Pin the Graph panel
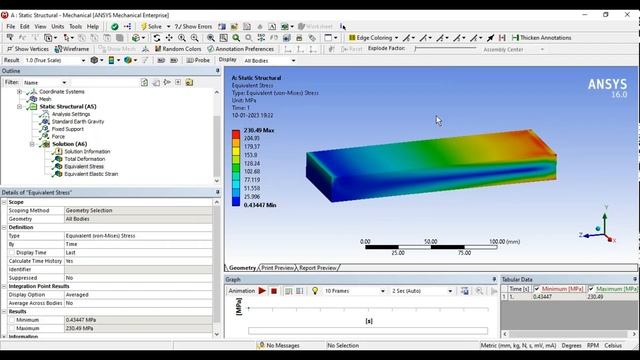This screenshot has height=360, width=640. [494, 280]
